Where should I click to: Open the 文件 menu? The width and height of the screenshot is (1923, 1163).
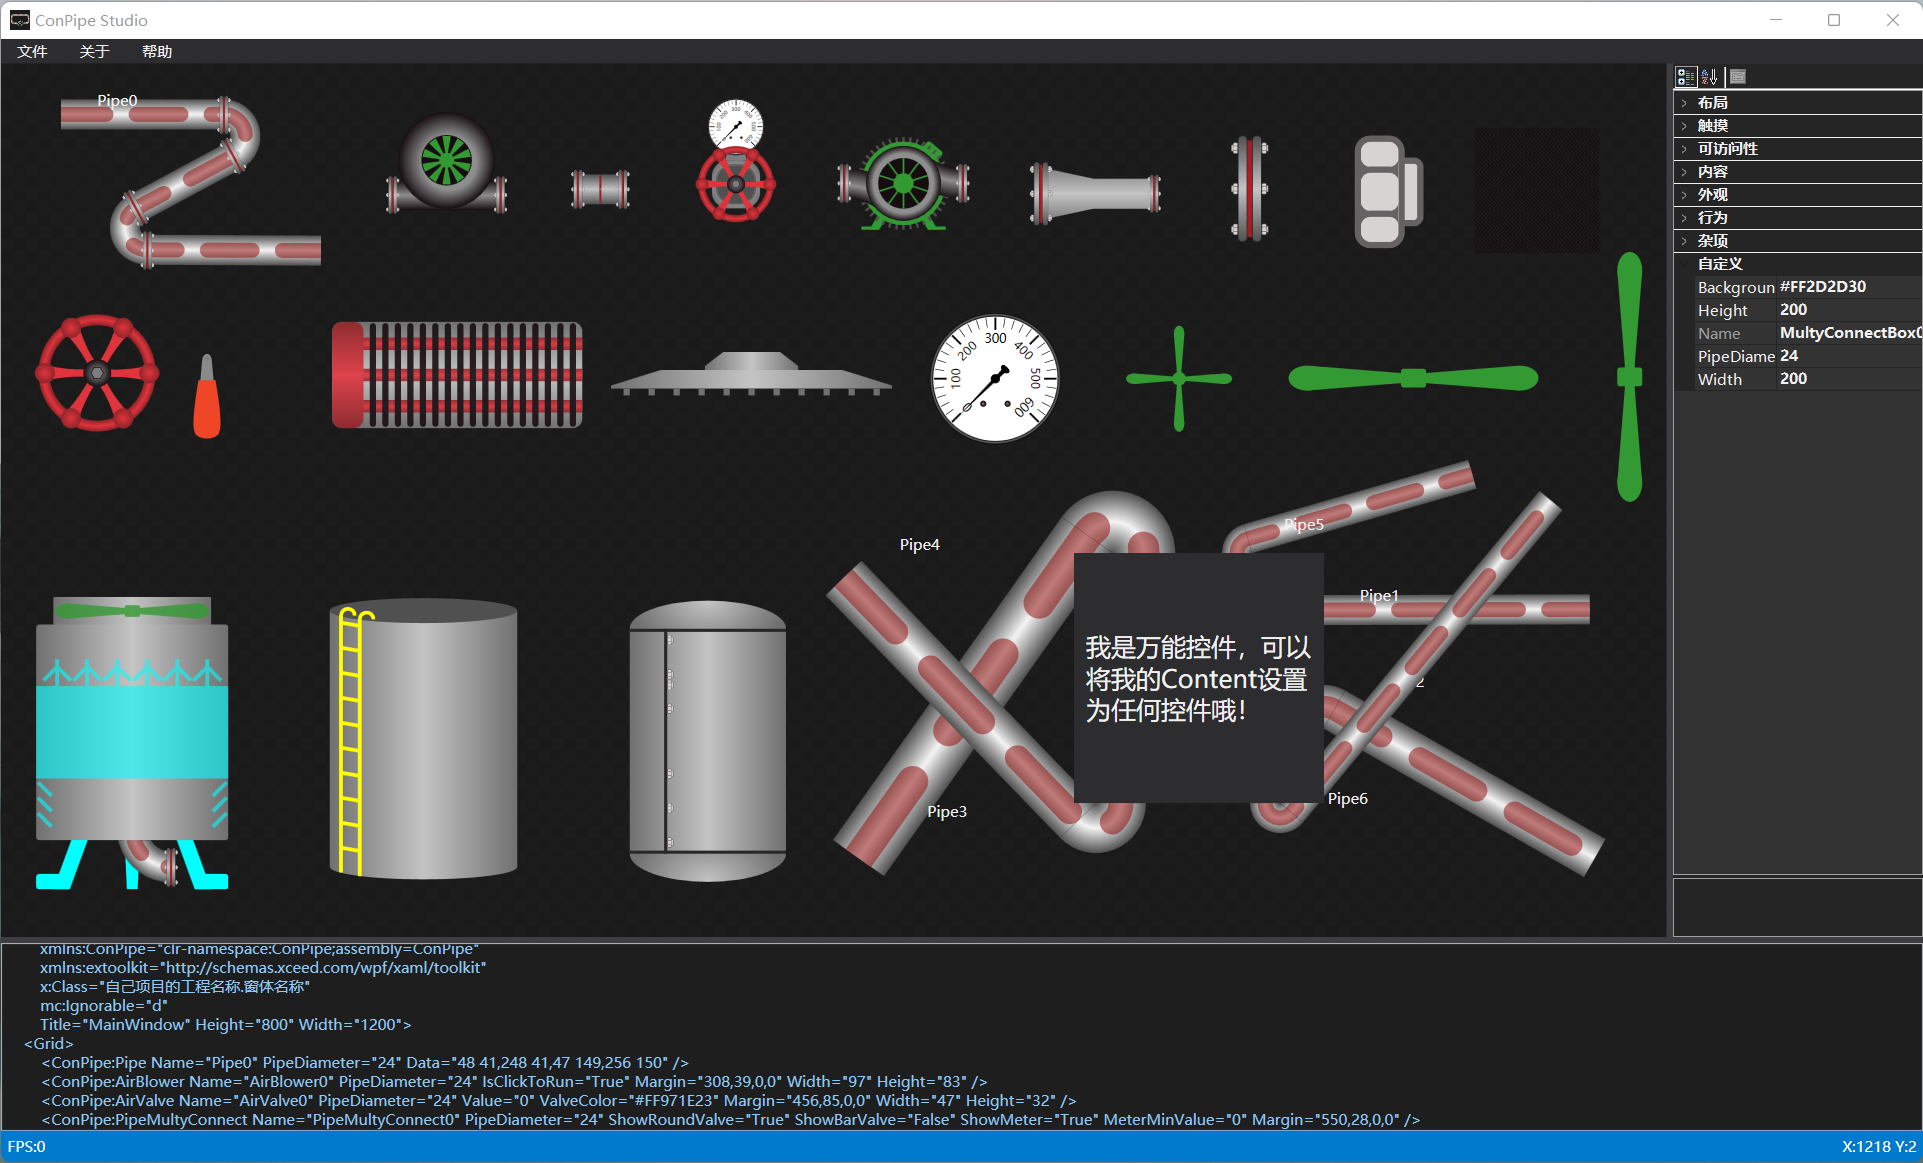pyautogui.click(x=32, y=52)
